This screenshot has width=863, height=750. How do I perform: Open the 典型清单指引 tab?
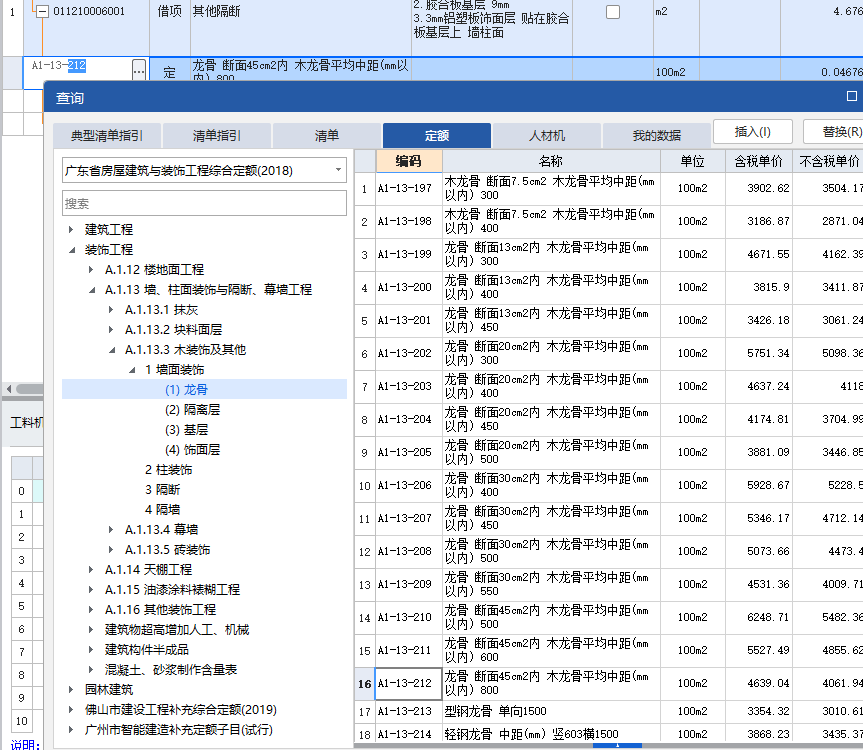click(106, 133)
